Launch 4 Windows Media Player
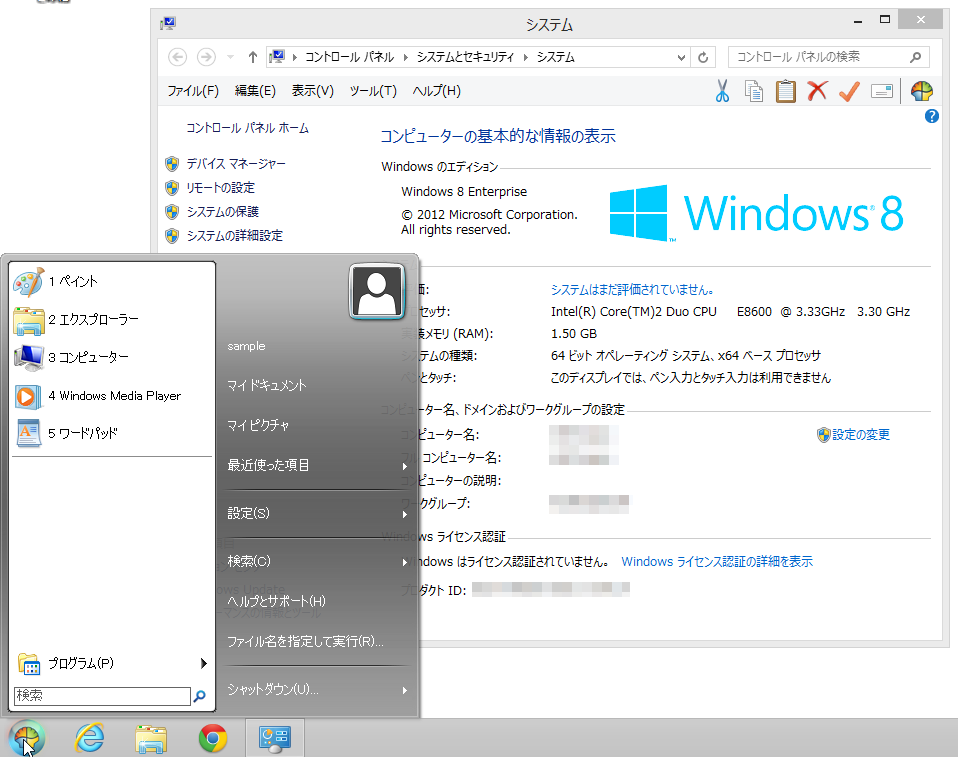This screenshot has height=757, width=958. point(112,396)
